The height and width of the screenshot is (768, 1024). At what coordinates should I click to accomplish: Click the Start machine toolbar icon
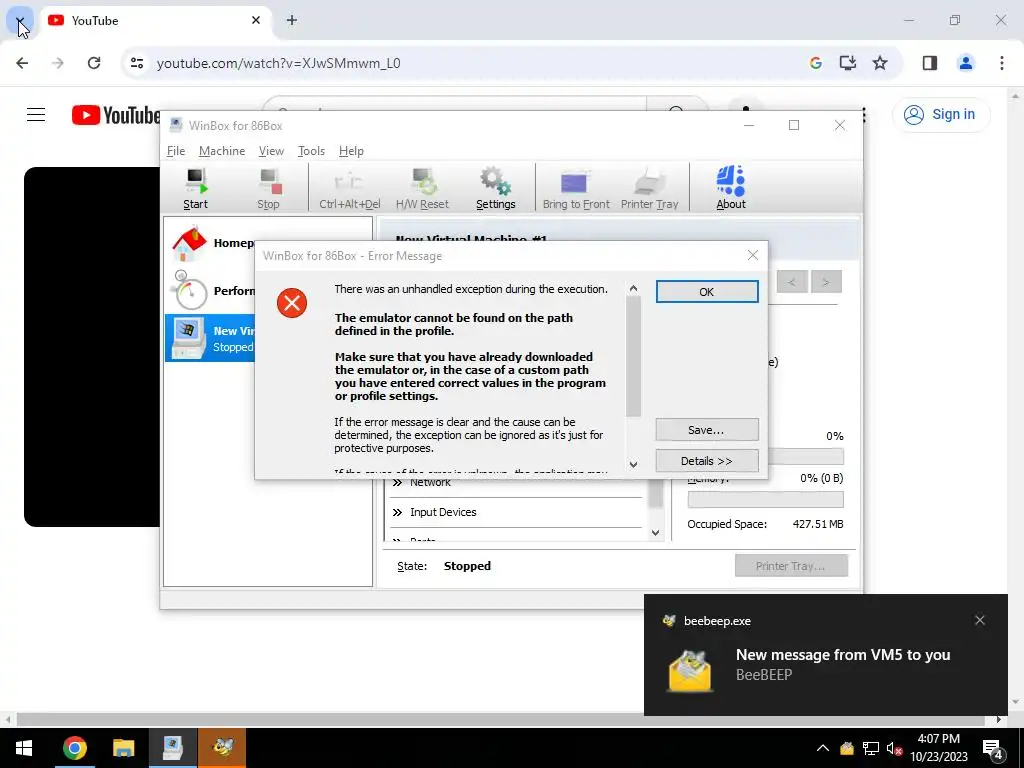coord(195,189)
